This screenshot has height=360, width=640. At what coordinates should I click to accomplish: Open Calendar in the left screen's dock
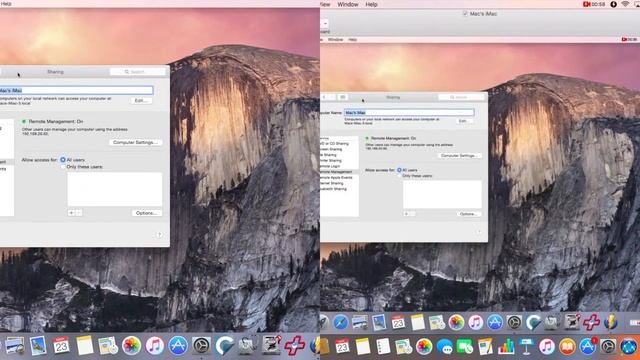[x=61, y=345]
